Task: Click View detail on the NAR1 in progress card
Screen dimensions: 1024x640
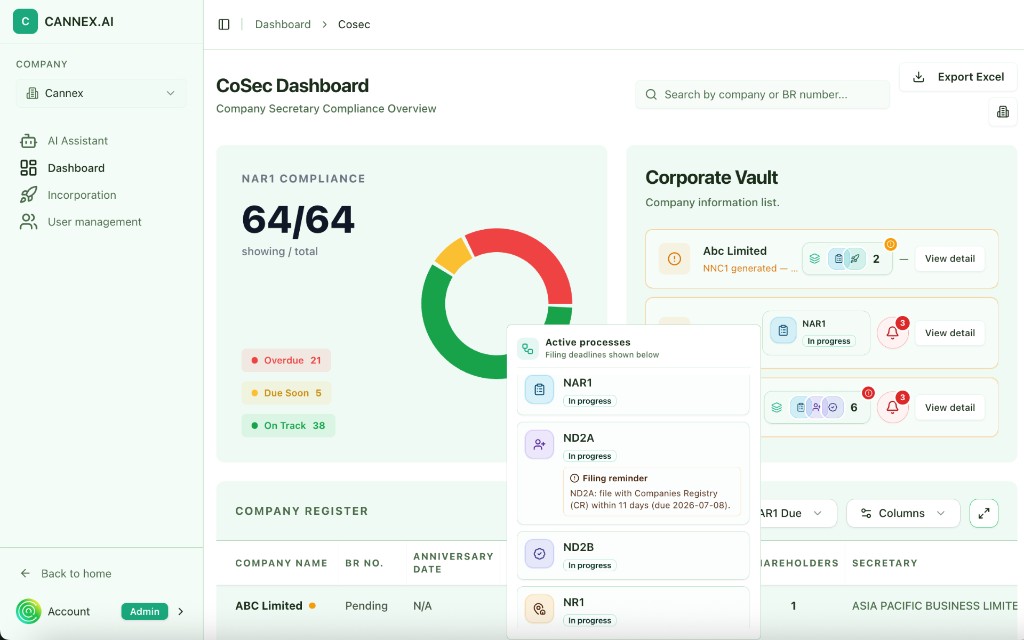Action: pyautogui.click(x=950, y=333)
